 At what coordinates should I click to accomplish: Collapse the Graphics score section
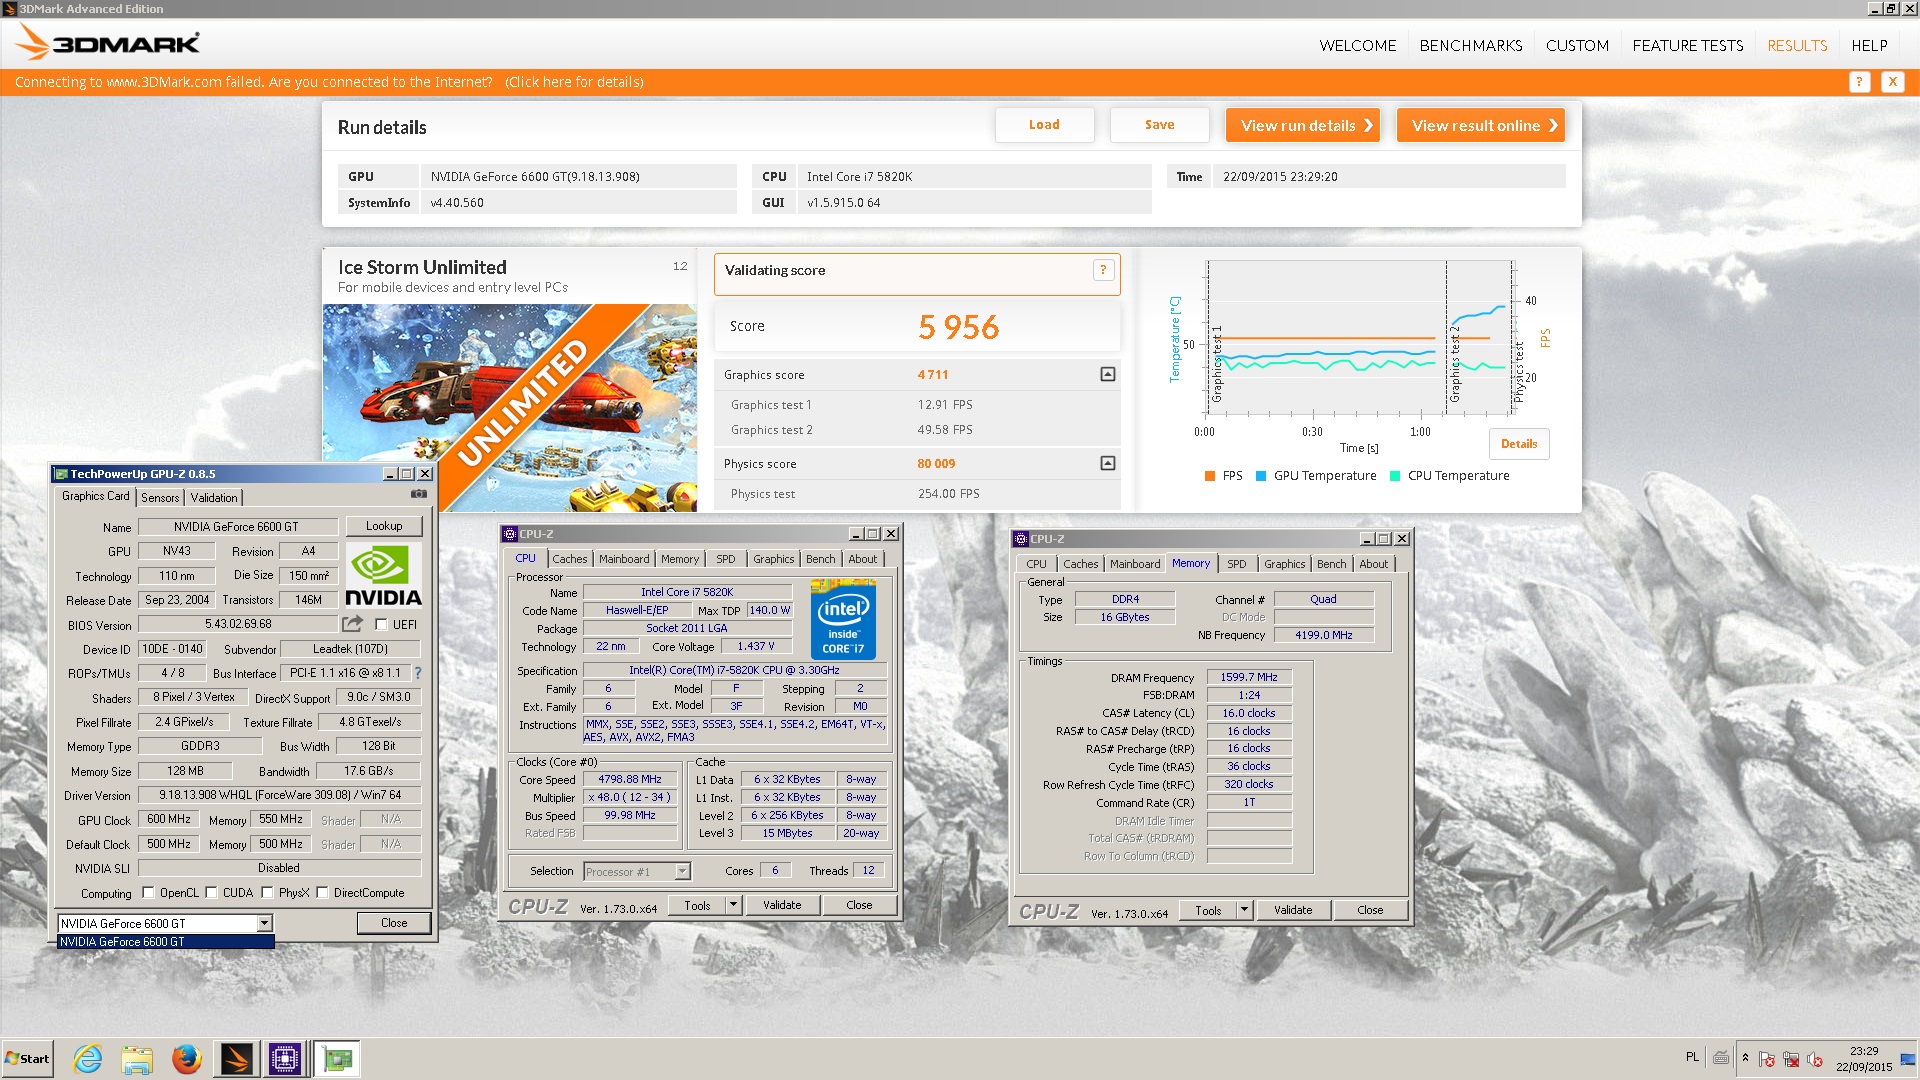pyautogui.click(x=1108, y=374)
